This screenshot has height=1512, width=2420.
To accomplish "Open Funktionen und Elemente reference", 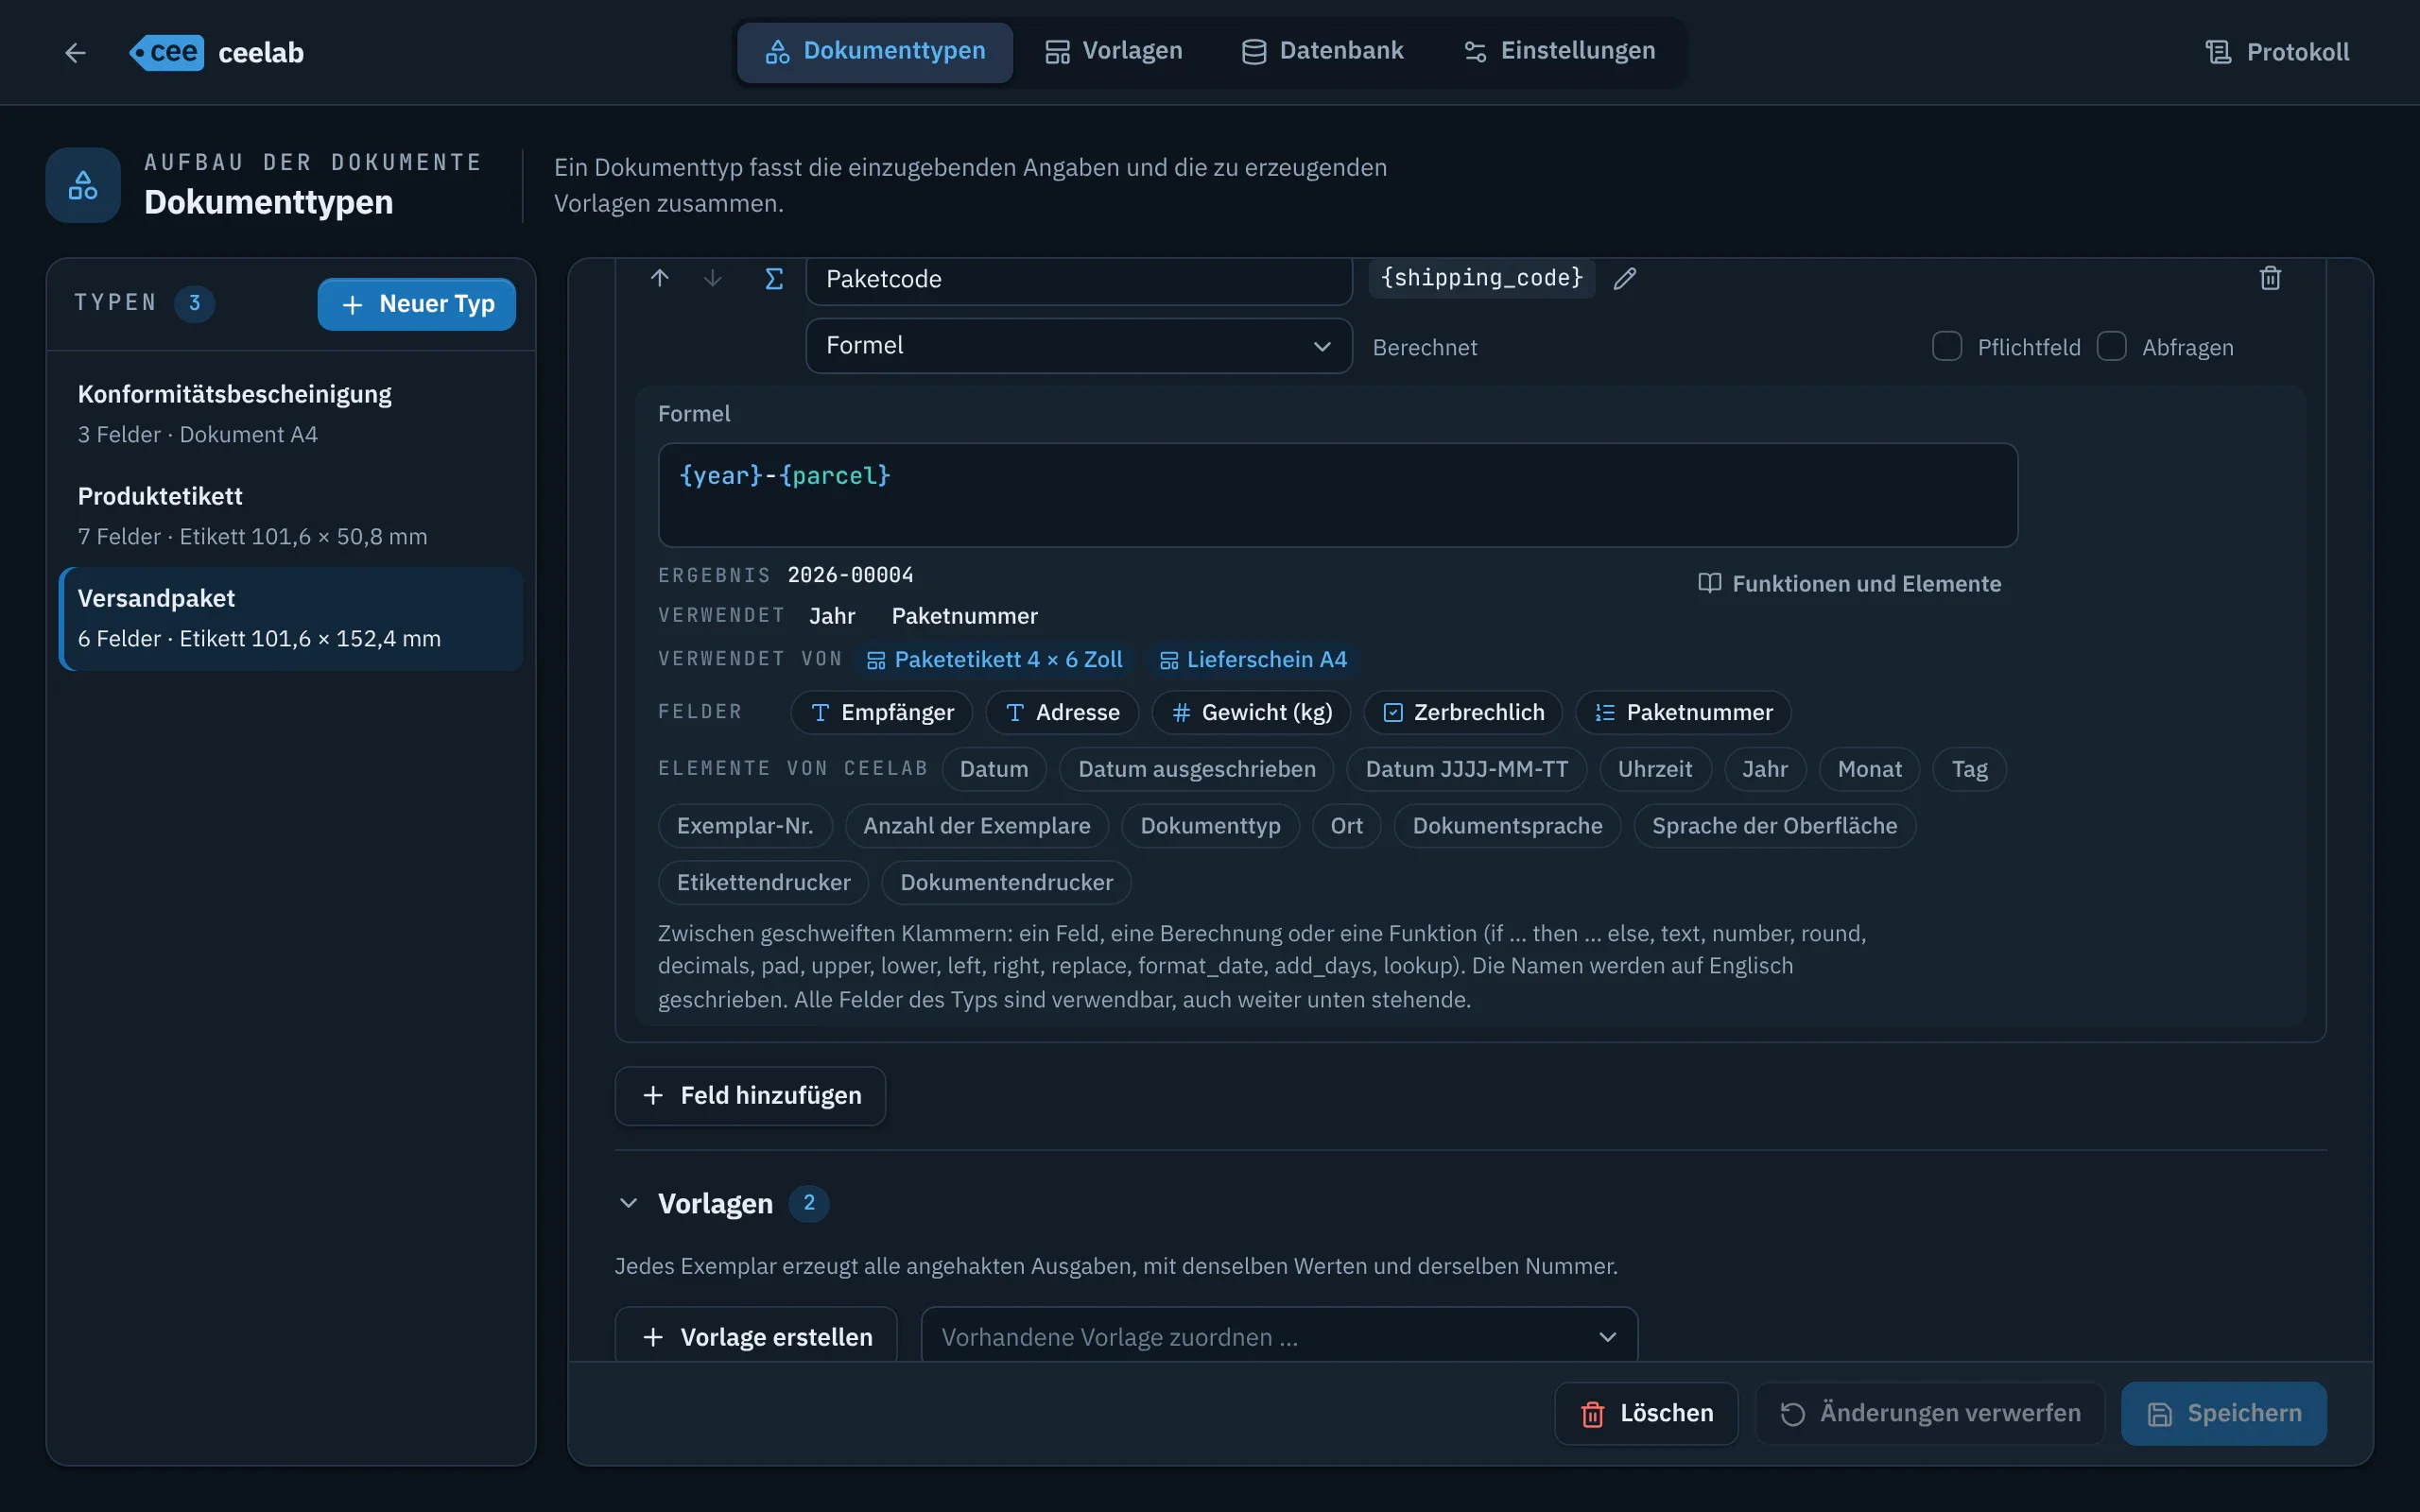I will tap(1849, 583).
